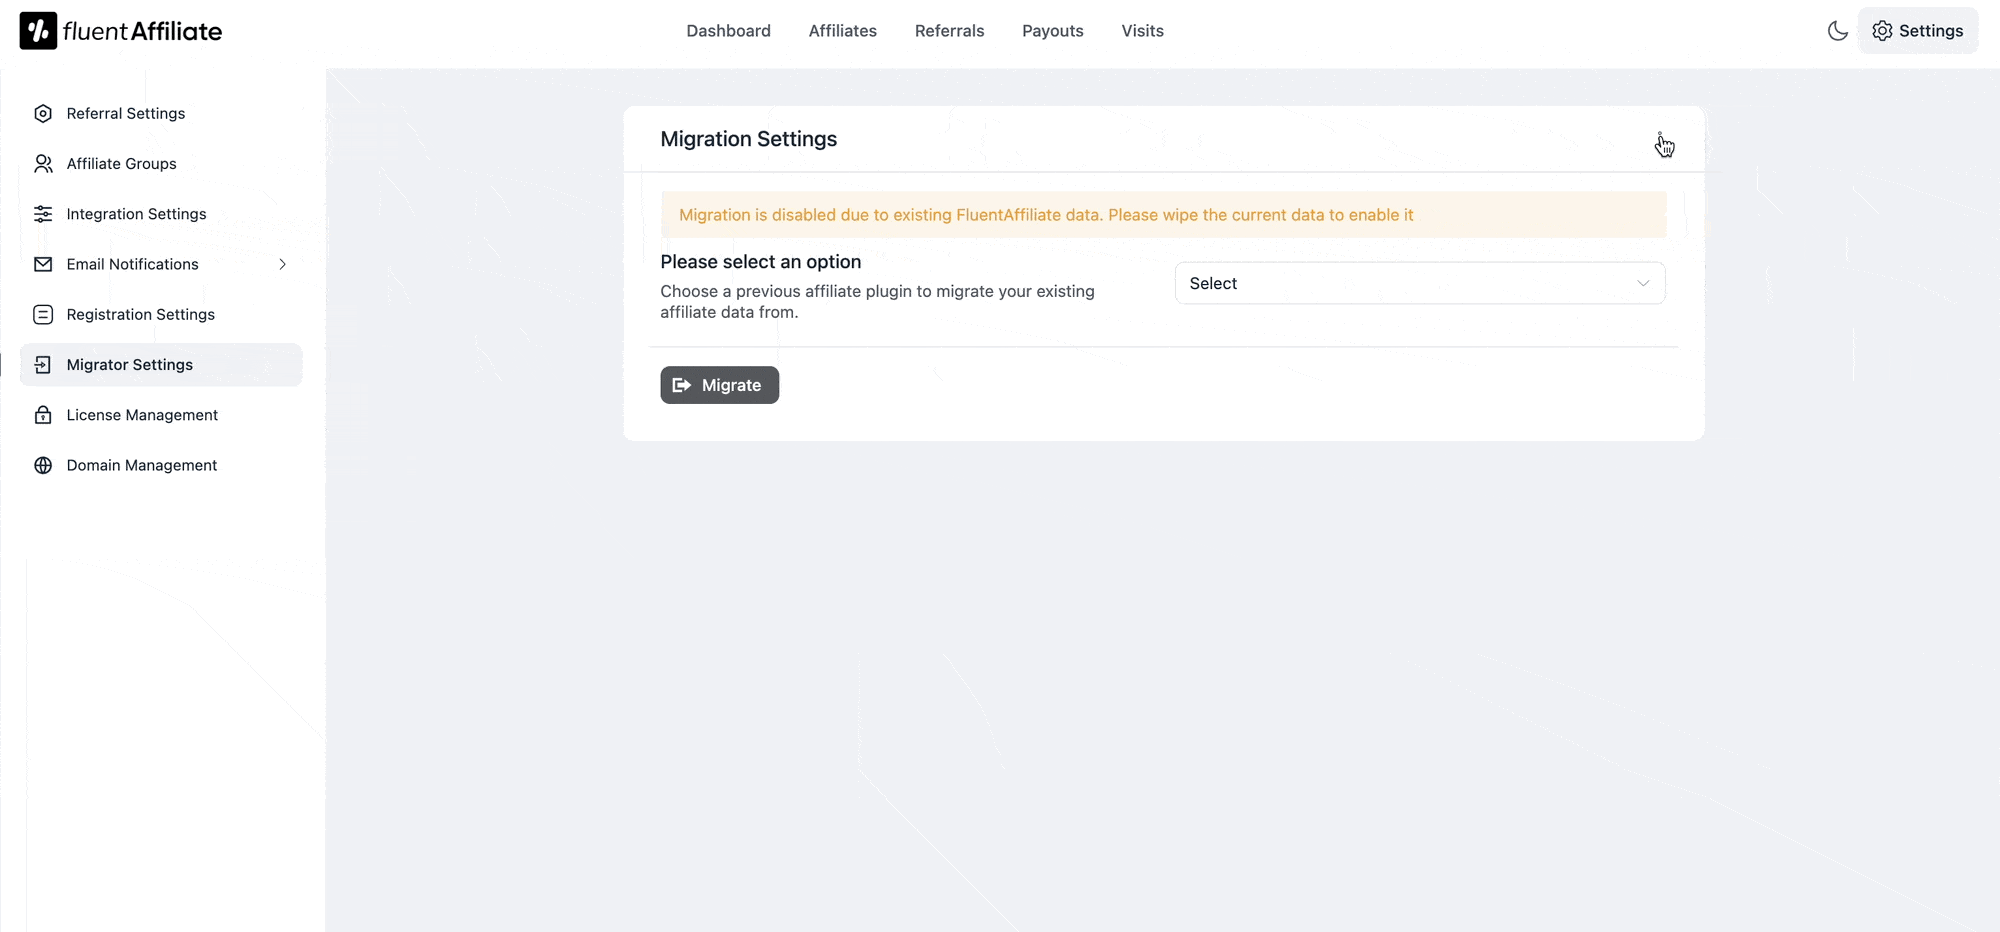2000x932 pixels.
Task: Click the Integration Settings sliders icon
Action: tap(43, 214)
